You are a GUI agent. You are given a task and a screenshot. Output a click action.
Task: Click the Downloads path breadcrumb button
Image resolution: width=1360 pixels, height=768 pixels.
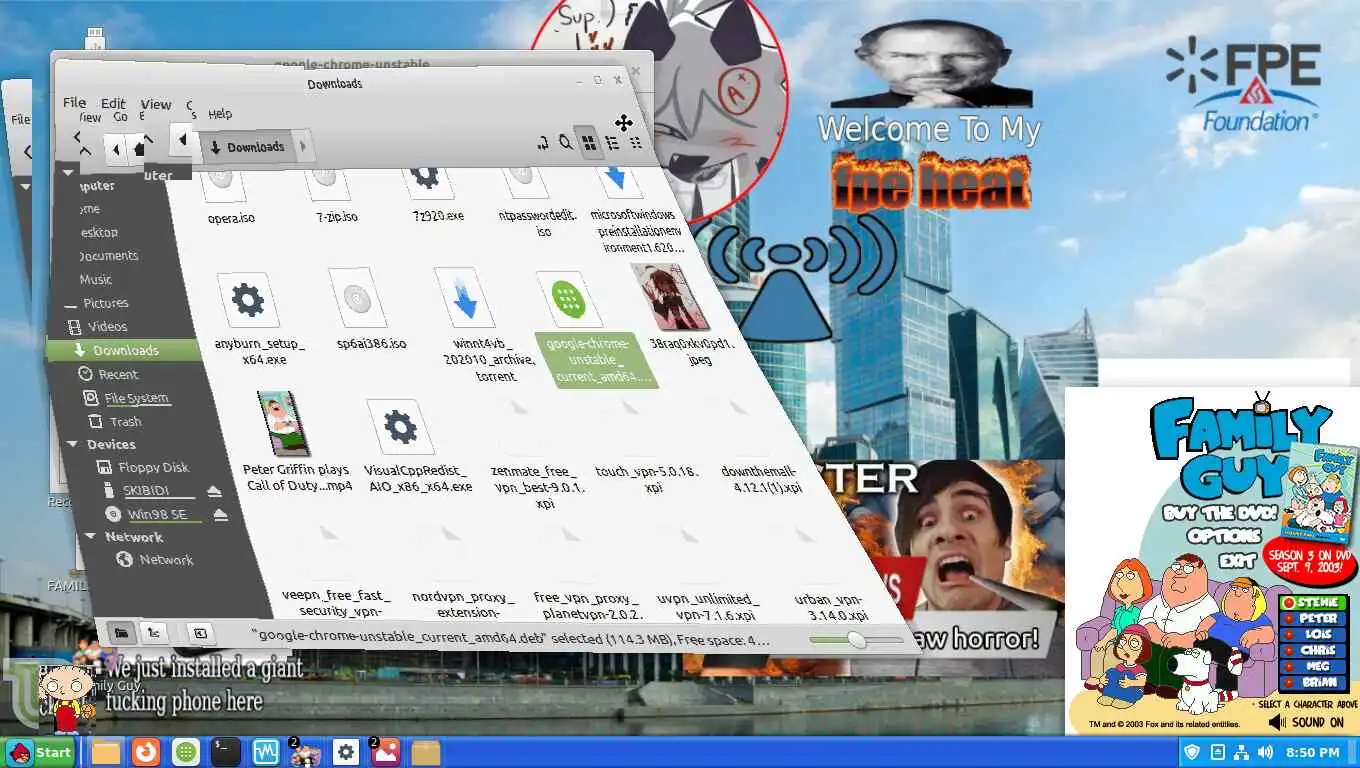coord(246,147)
